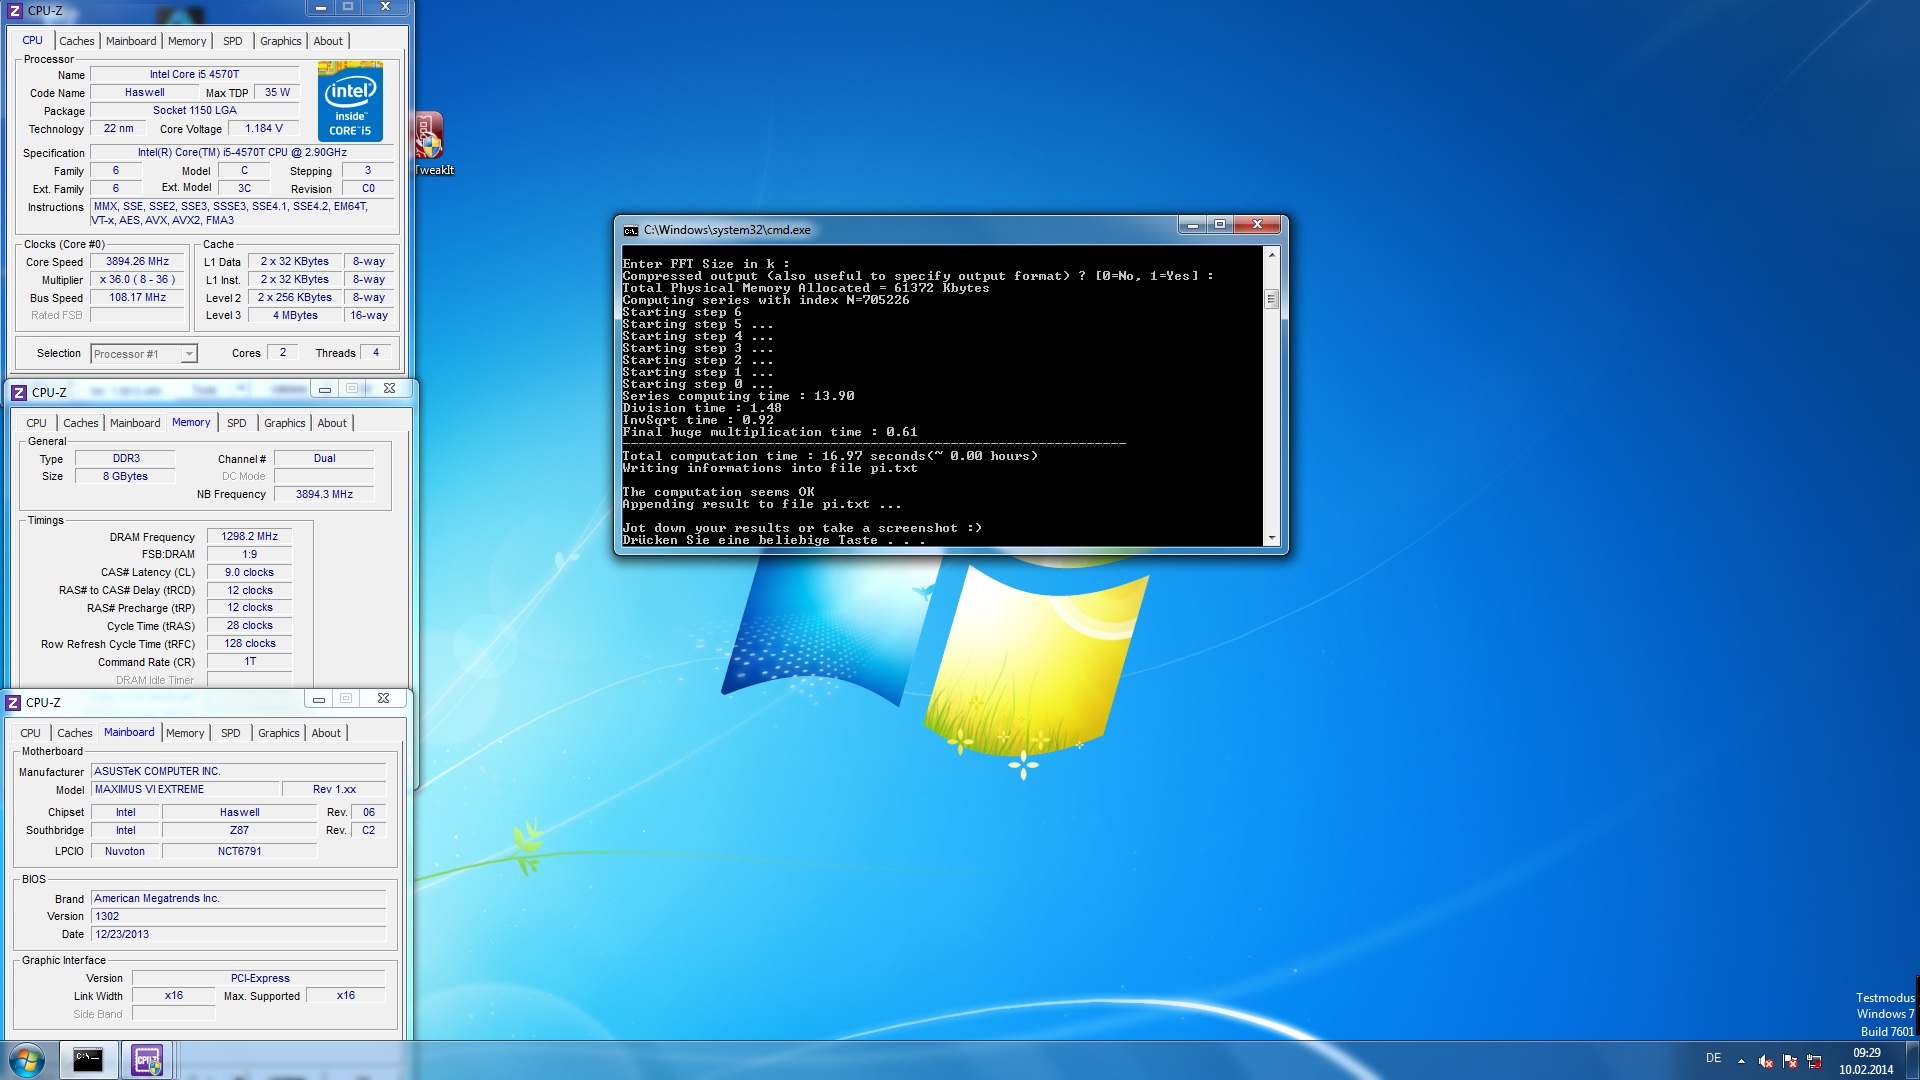Click the Manufacturer field ASUSTeK COMPUTER INC.
This screenshot has height=1080, width=1920.
tap(239, 772)
